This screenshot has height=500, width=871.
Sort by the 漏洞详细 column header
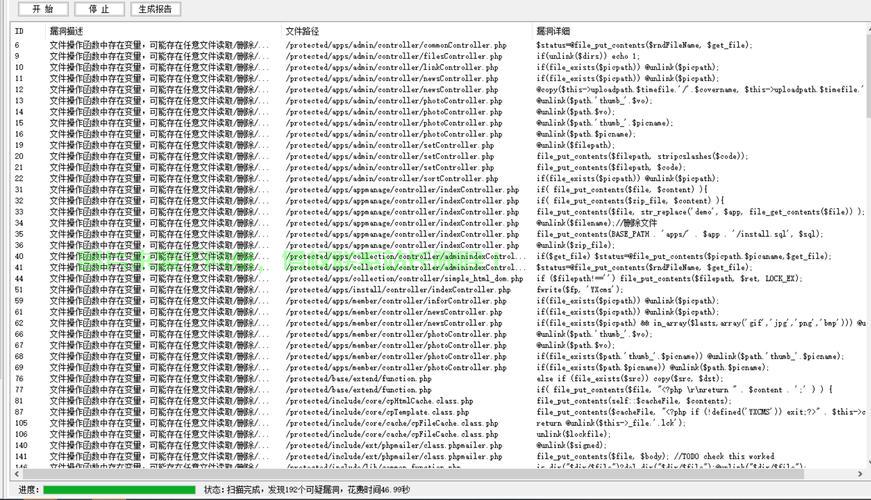pos(699,31)
